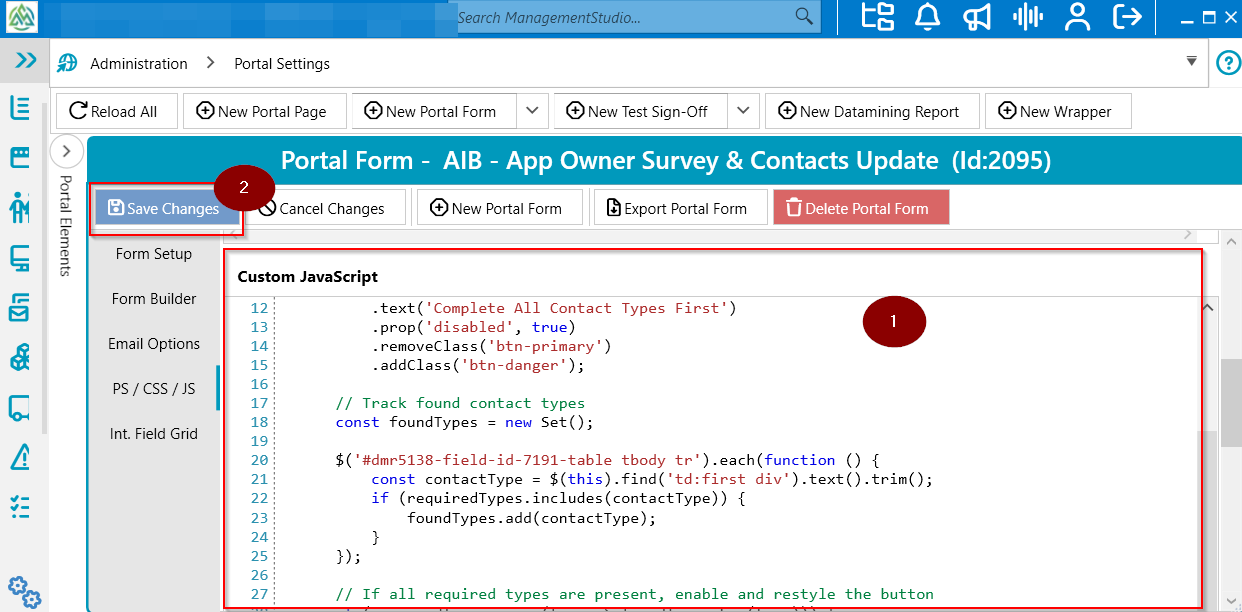
Task: Open the bus/deployment icon in sidebar
Action: tap(19, 407)
